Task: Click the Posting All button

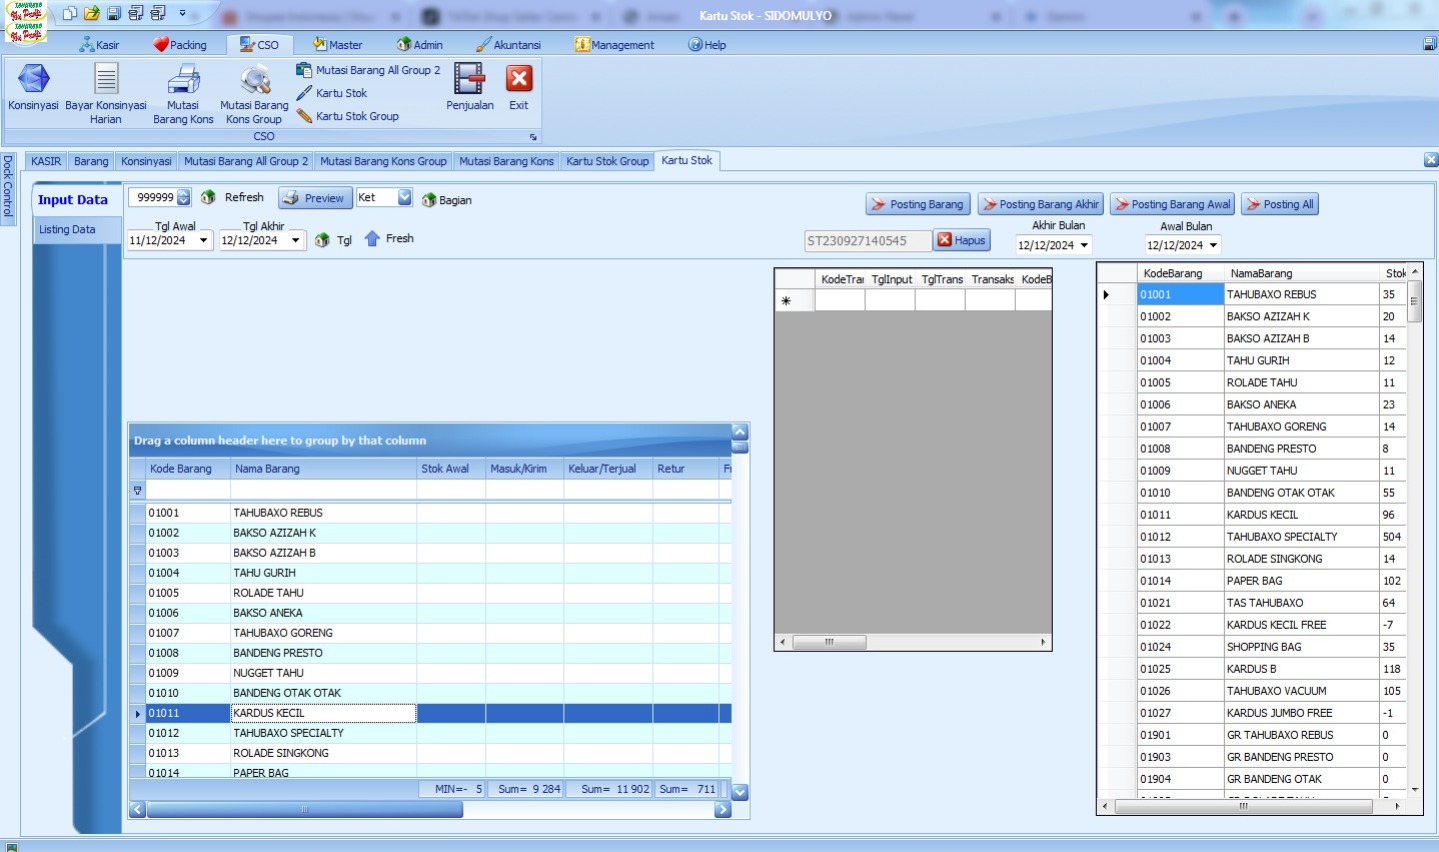Action: click(1280, 205)
